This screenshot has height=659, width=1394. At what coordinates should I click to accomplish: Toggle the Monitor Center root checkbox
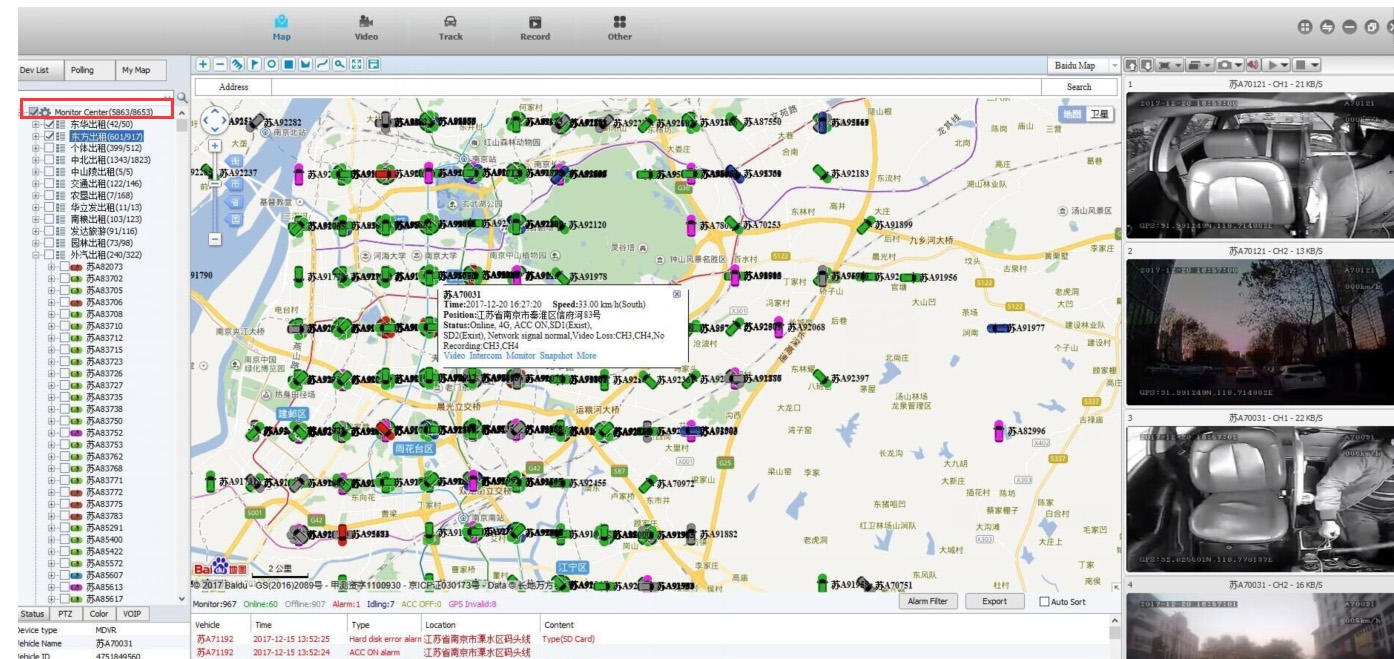[33, 112]
